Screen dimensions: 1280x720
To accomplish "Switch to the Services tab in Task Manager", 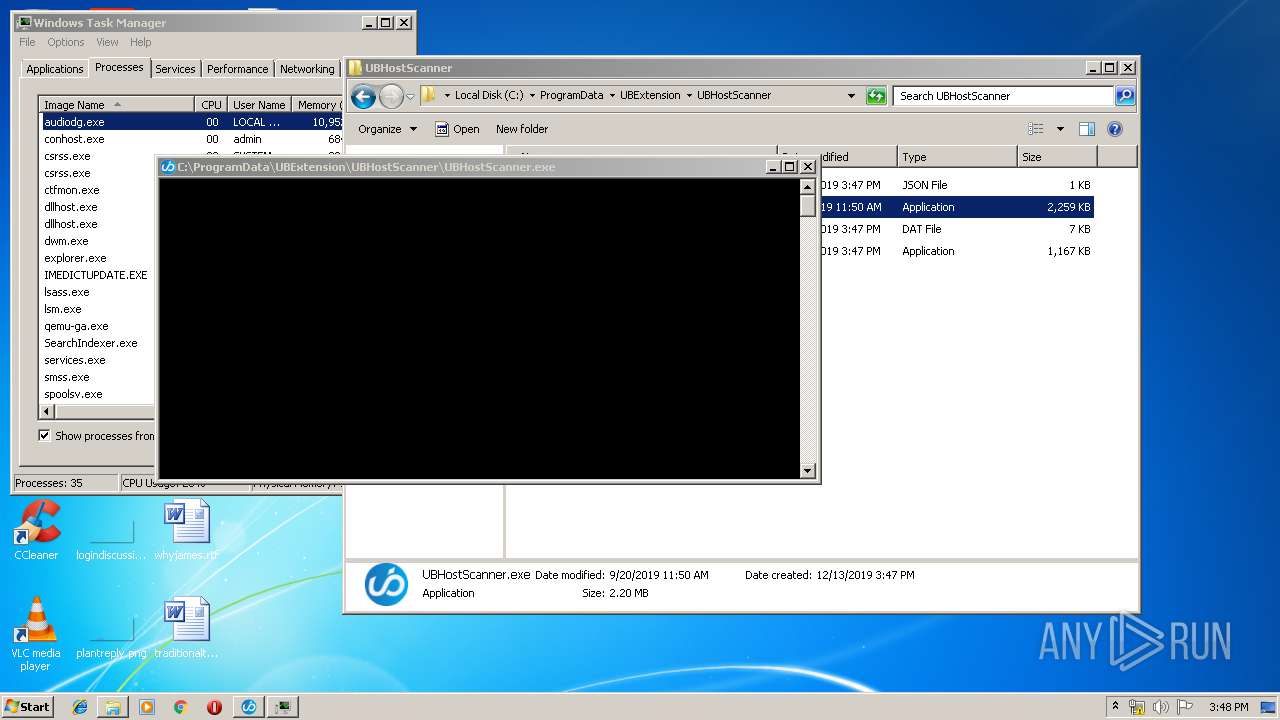I will click(175, 69).
